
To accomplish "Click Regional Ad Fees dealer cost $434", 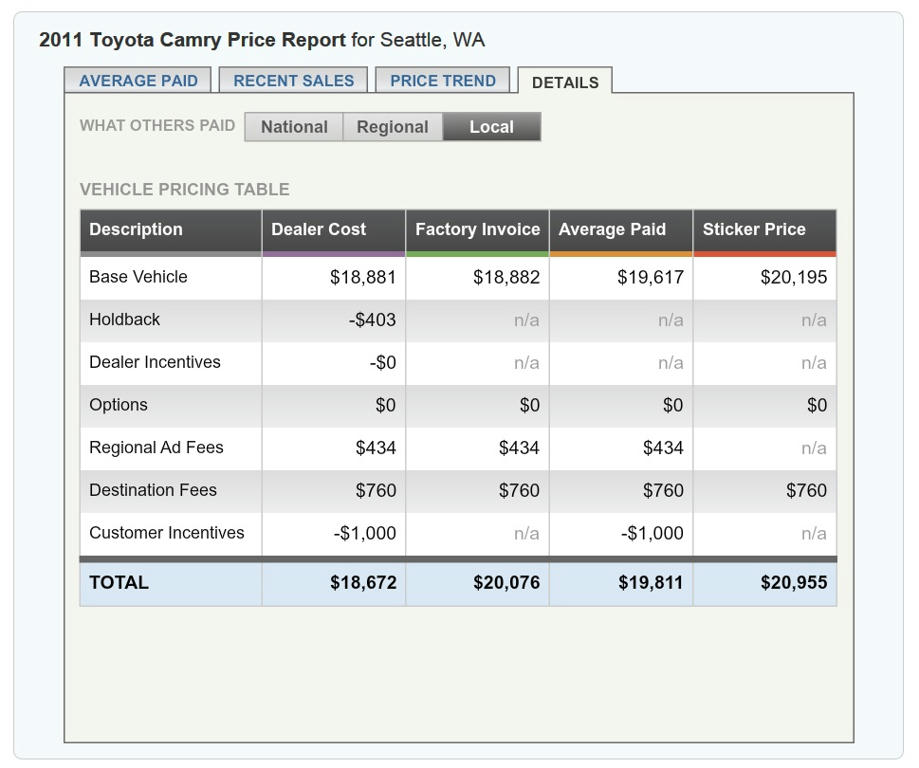I will [376, 448].
